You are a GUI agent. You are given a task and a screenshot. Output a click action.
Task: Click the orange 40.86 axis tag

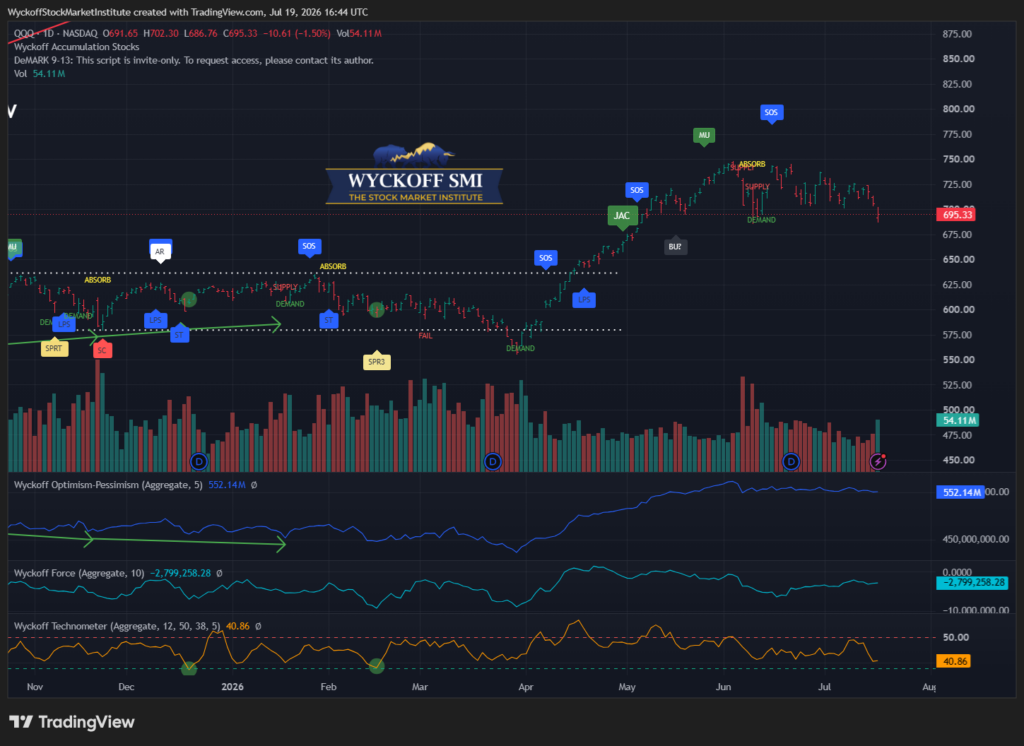(x=953, y=661)
